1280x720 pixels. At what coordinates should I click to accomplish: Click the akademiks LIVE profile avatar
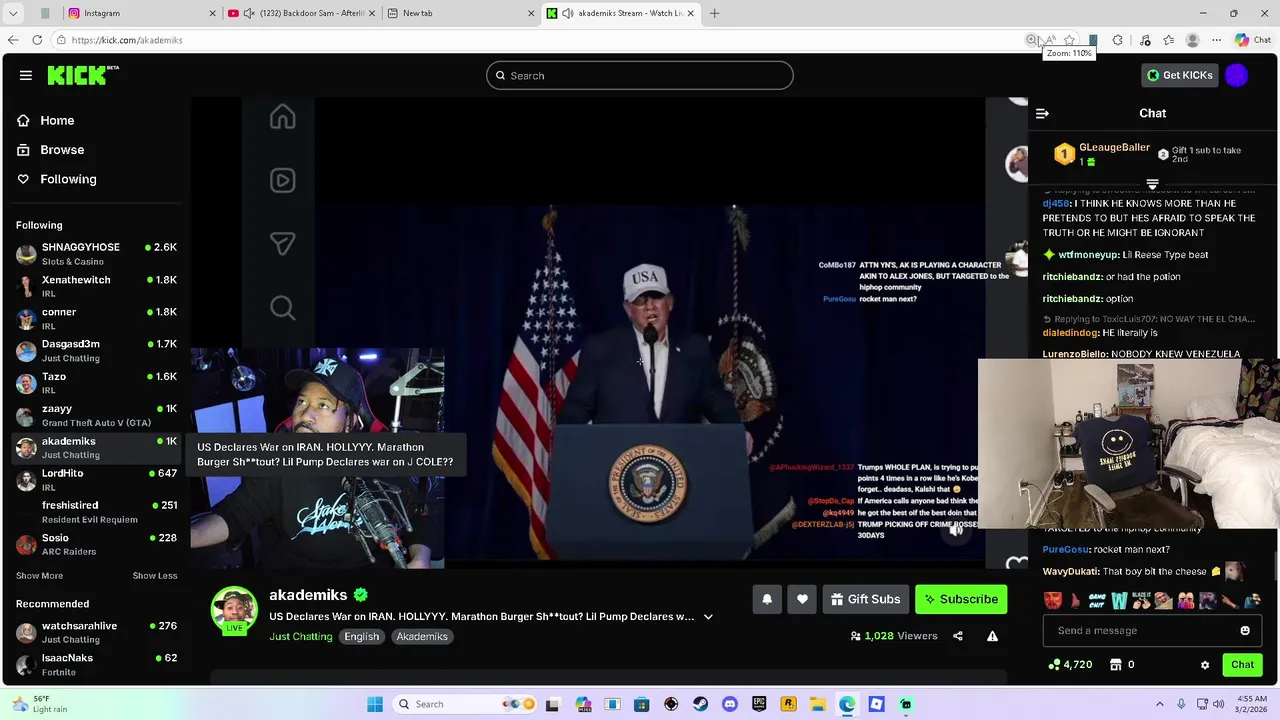coord(234,610)
